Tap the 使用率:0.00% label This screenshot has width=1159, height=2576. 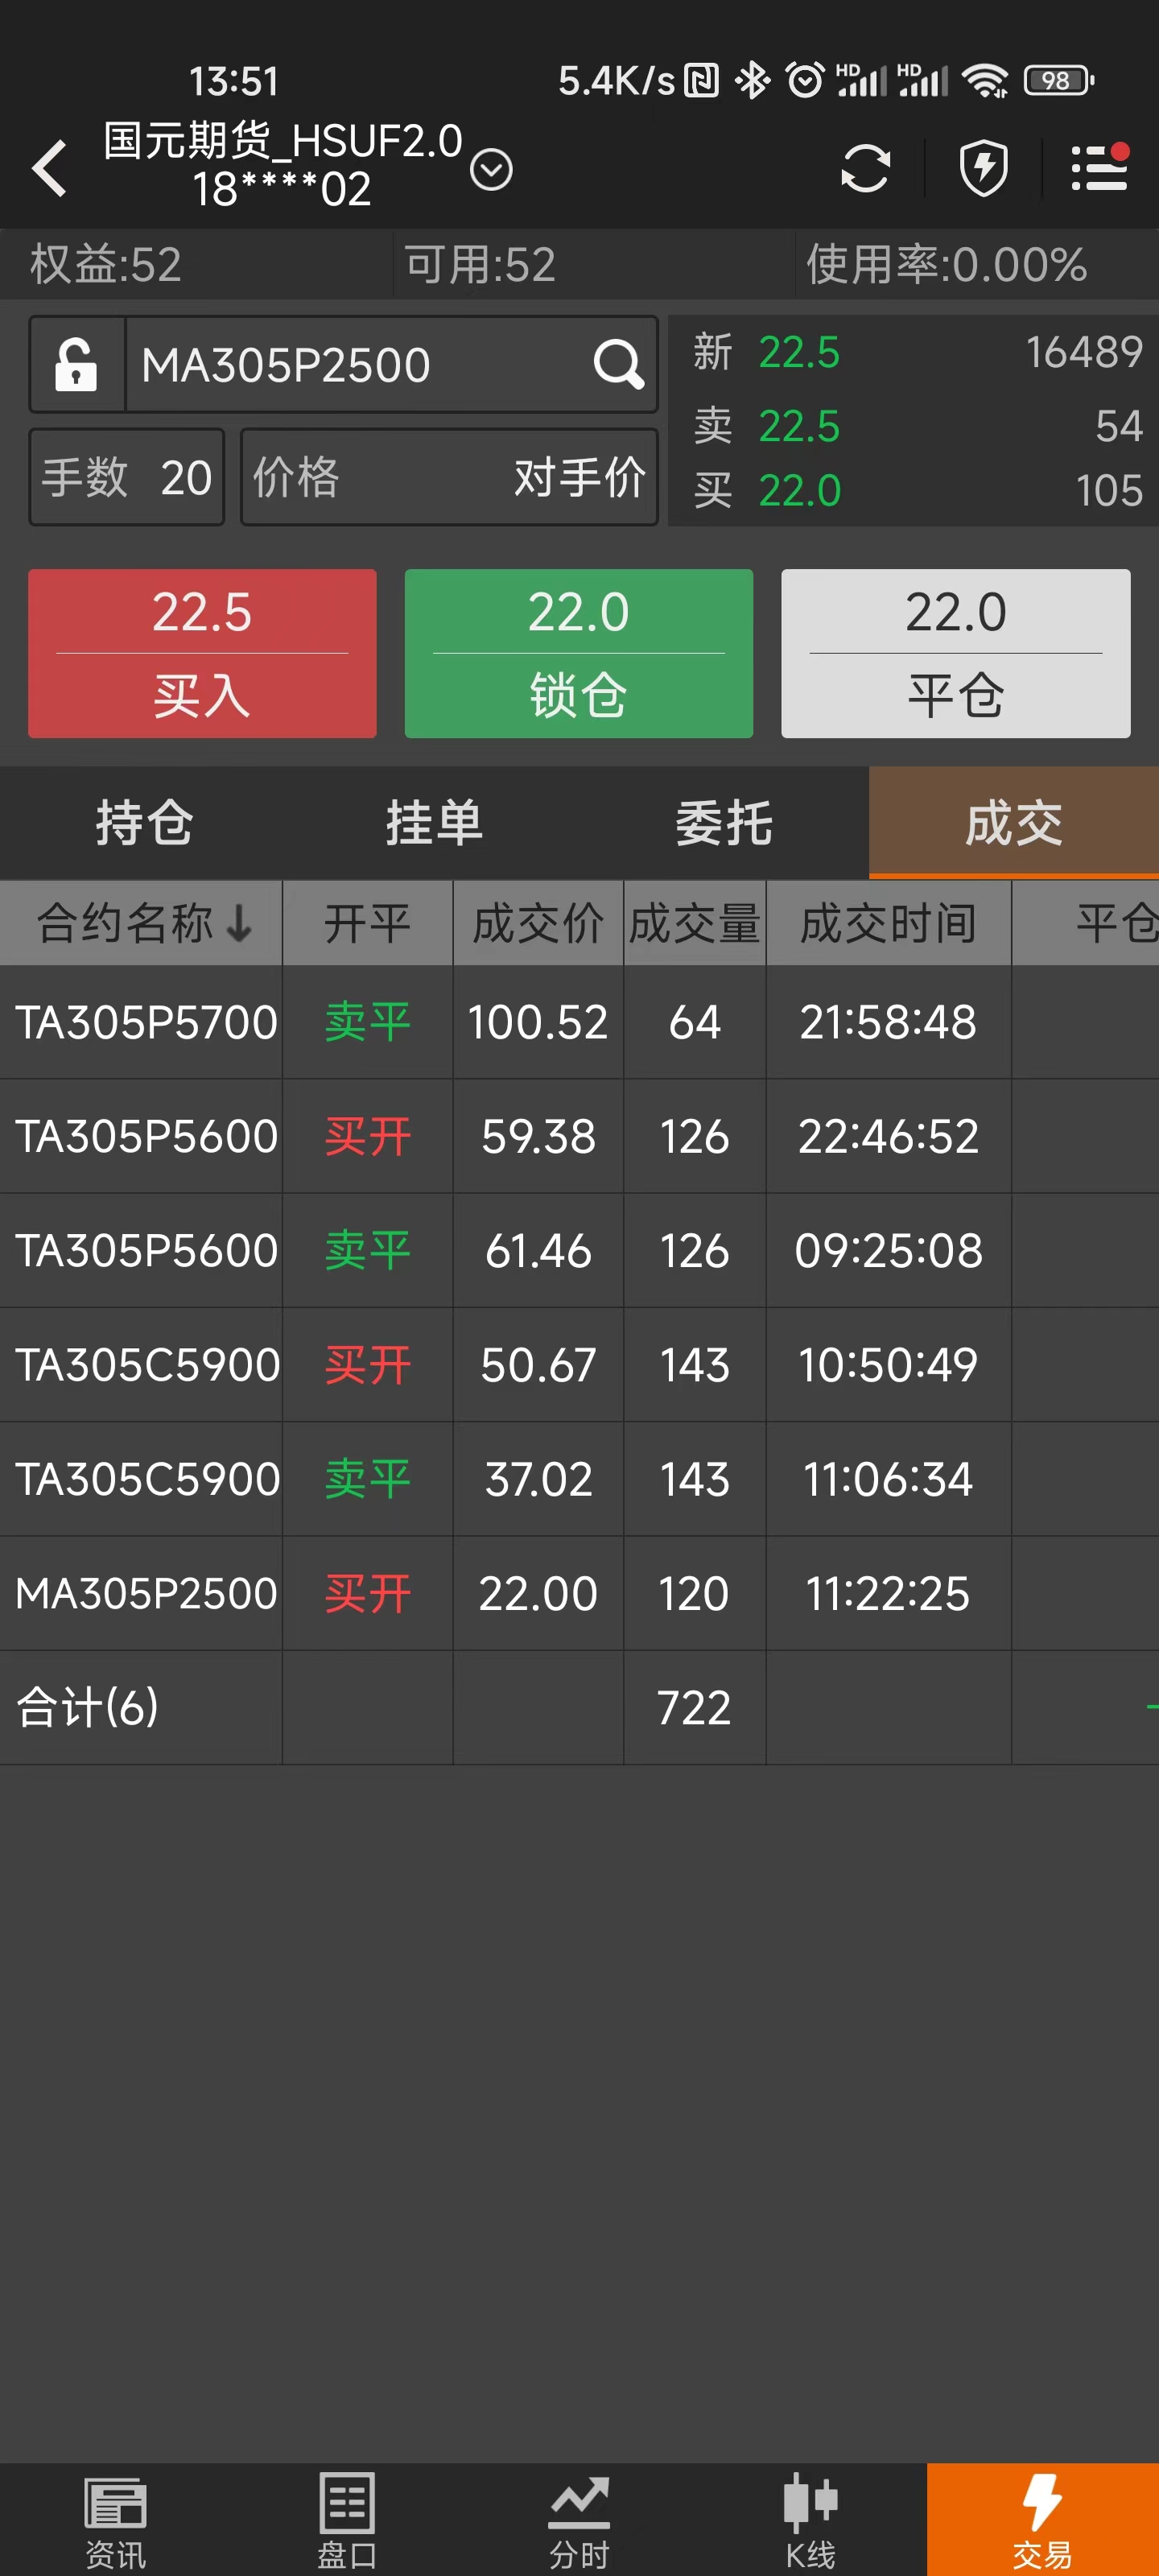[946, 265]
